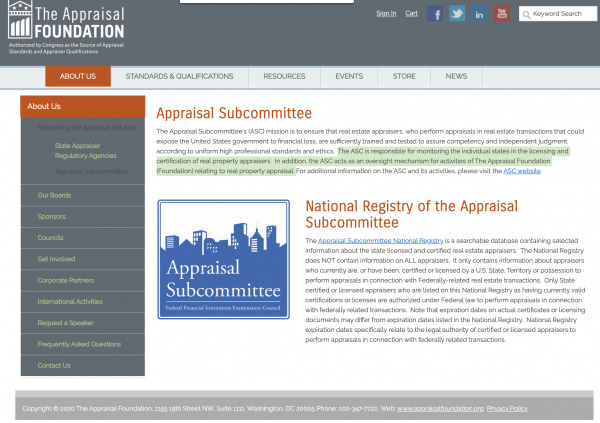Click The Appraisal Foundation logo
Image resolution: width=600 pixels, height=423 pixels.
(x=66, y=28)
